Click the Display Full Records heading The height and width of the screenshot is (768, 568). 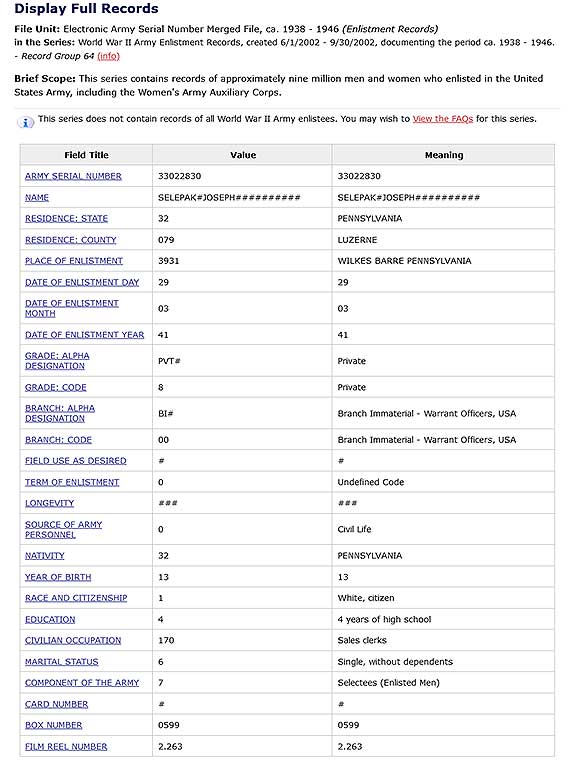coord(86,9)
